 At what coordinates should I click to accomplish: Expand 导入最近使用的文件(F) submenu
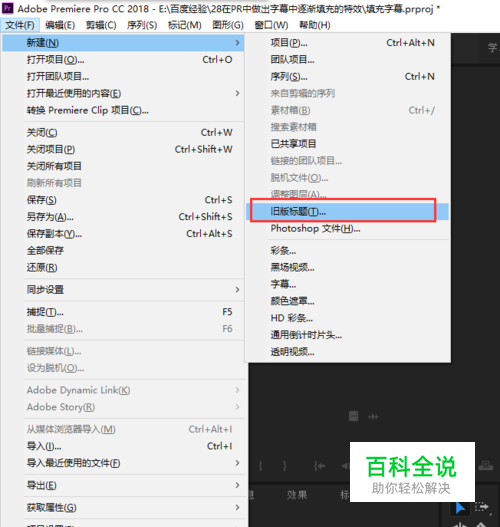point(123,463)
